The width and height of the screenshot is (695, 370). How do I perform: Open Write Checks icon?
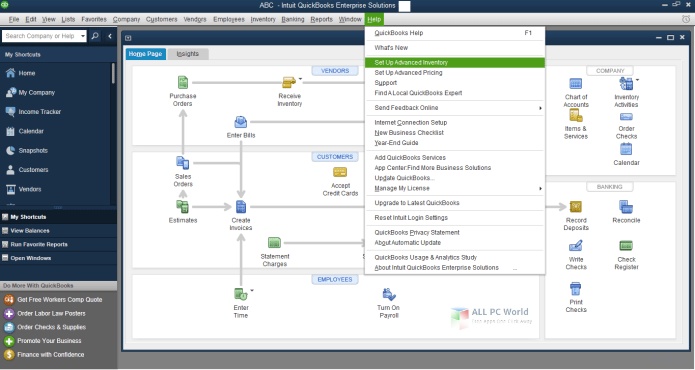pos(575,245)
